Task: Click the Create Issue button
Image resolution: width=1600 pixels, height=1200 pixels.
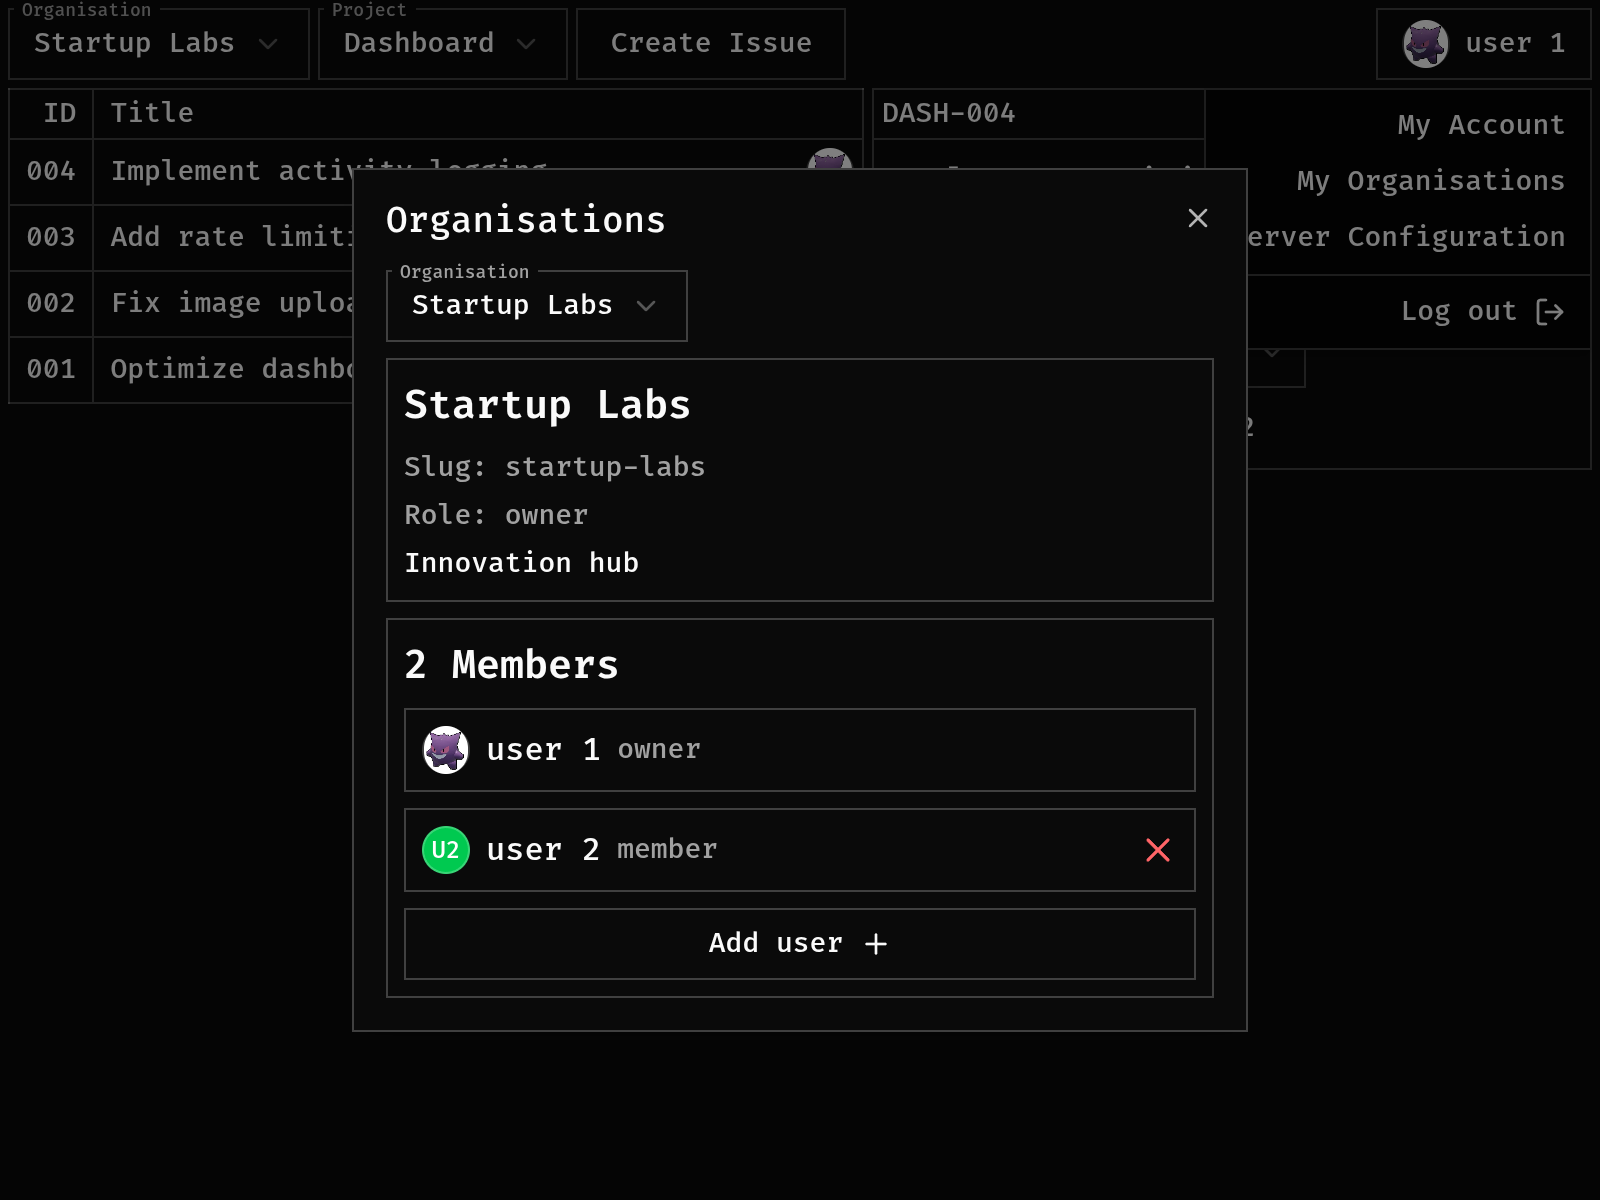Action: (710, 44)
